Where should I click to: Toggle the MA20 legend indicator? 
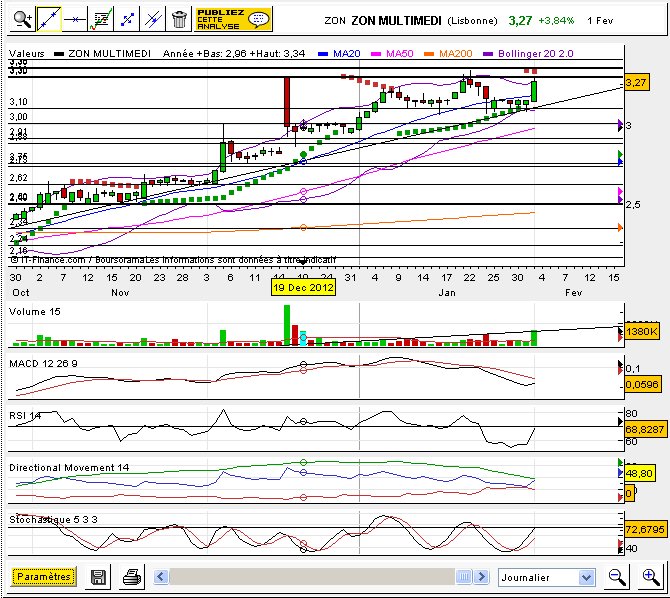(x=340, y=54)
